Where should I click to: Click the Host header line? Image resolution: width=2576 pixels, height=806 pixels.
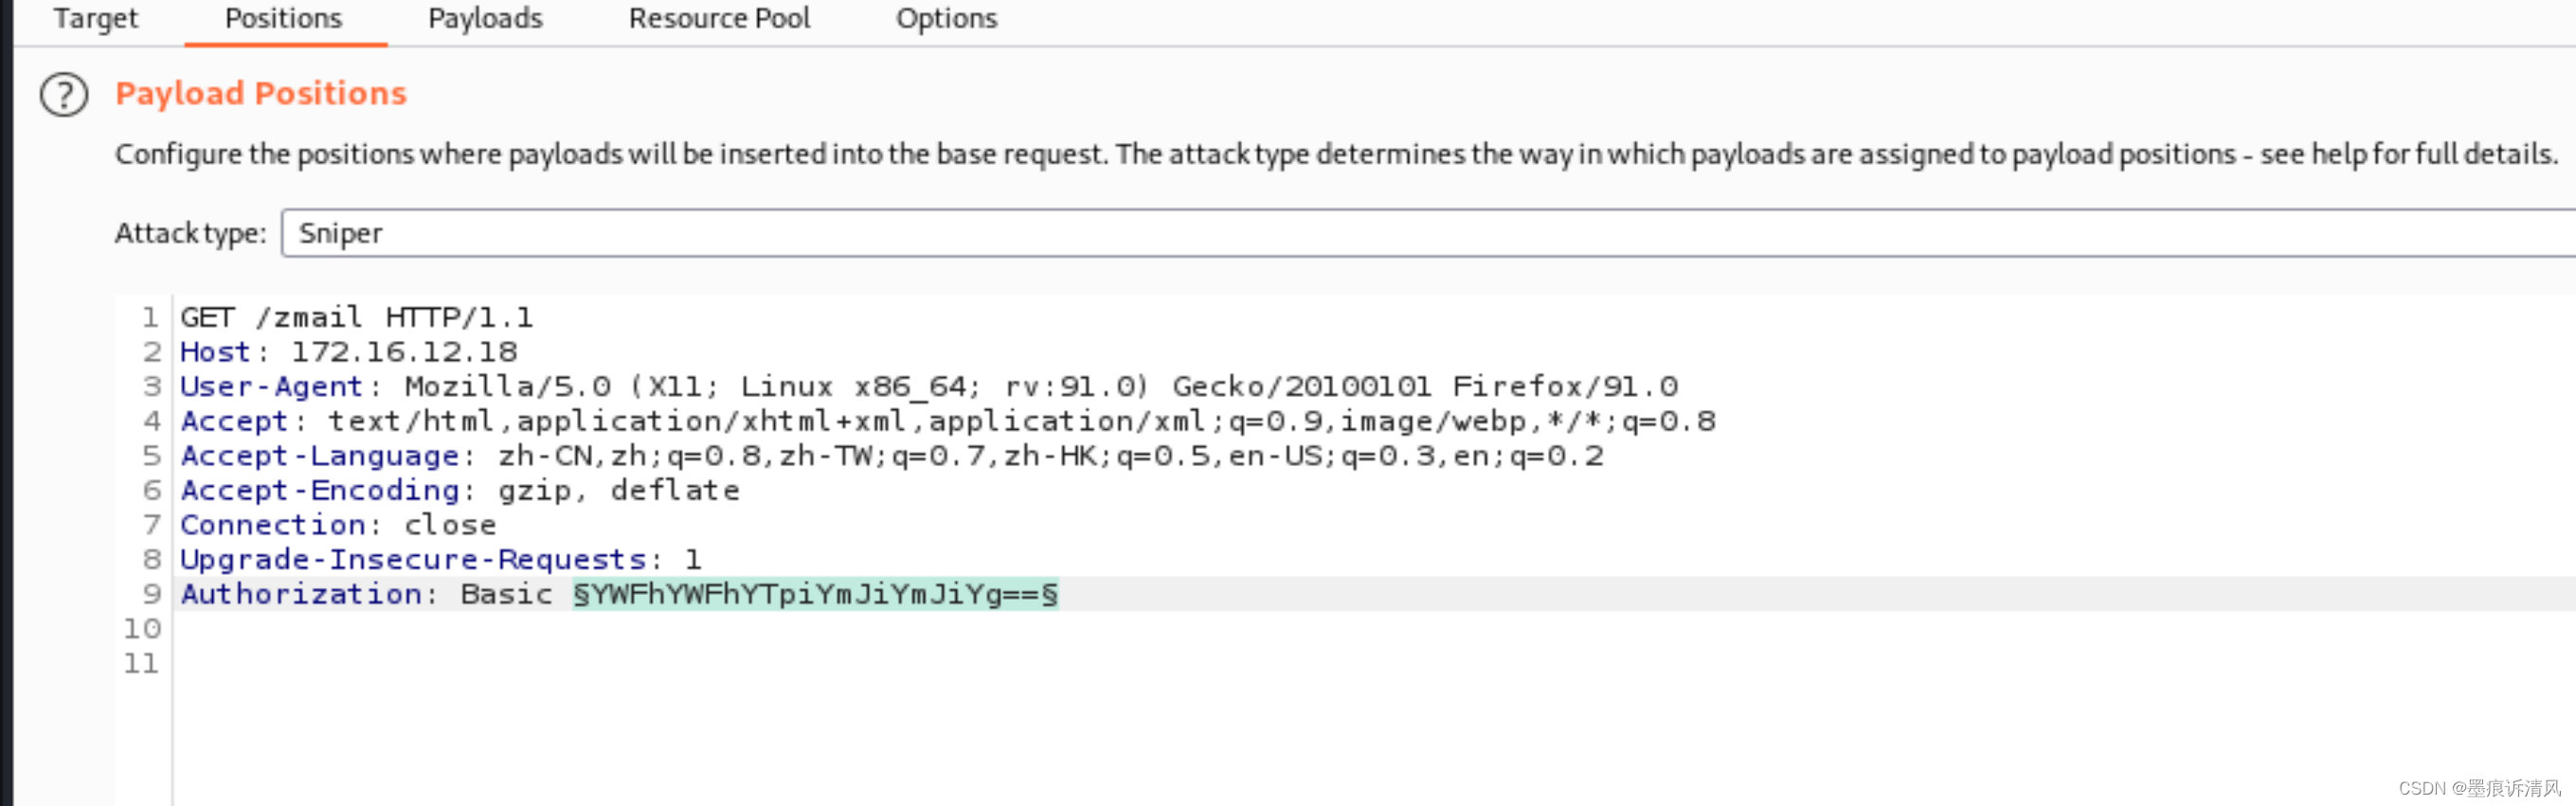click(x=348, y=351)
